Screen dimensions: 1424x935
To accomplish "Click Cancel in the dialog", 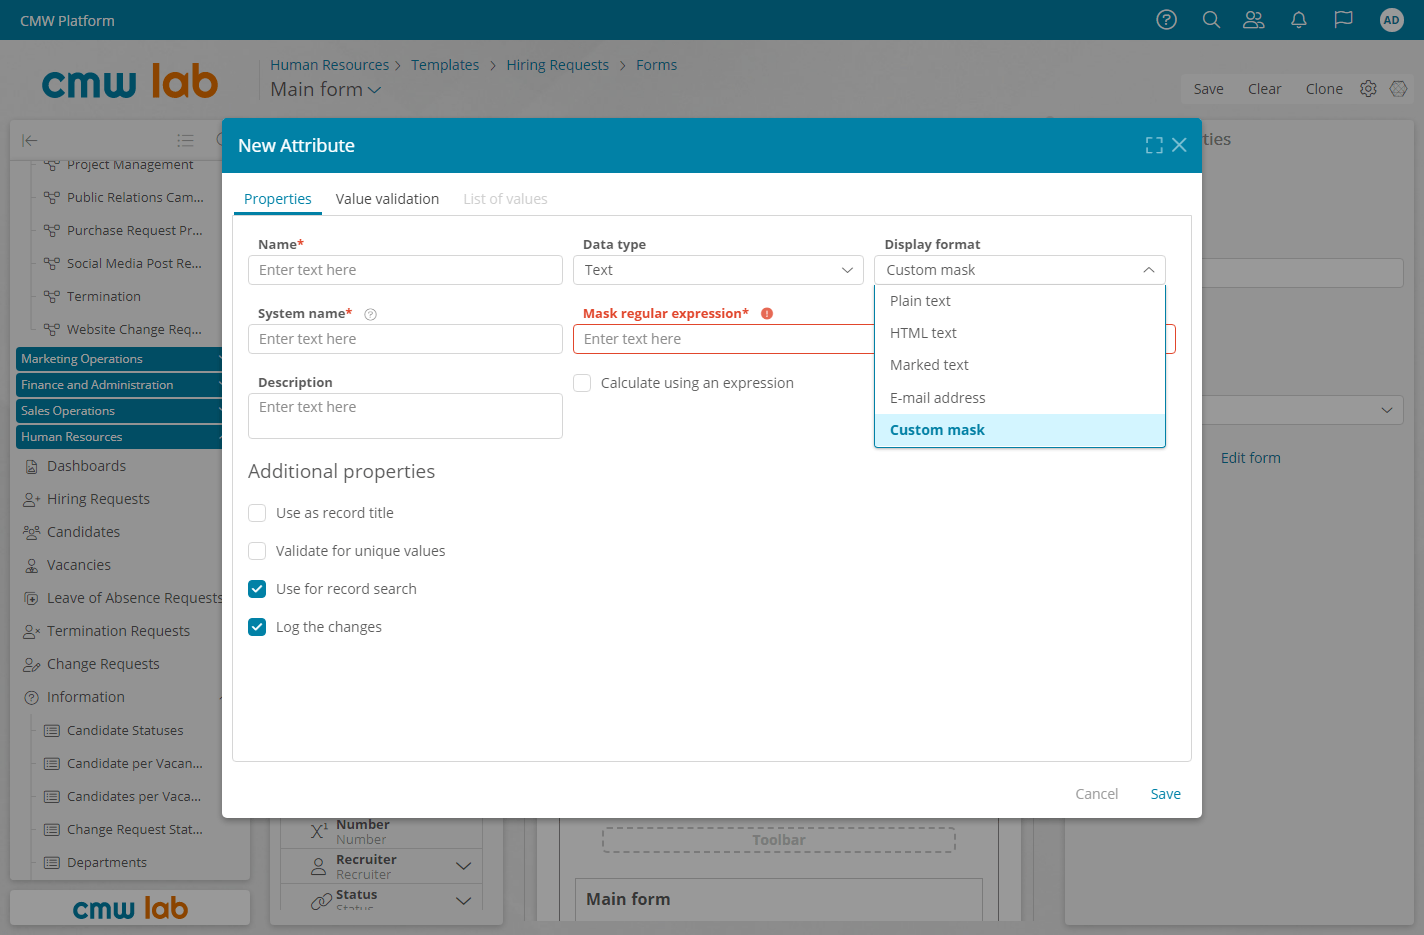I will point(1097,794).
